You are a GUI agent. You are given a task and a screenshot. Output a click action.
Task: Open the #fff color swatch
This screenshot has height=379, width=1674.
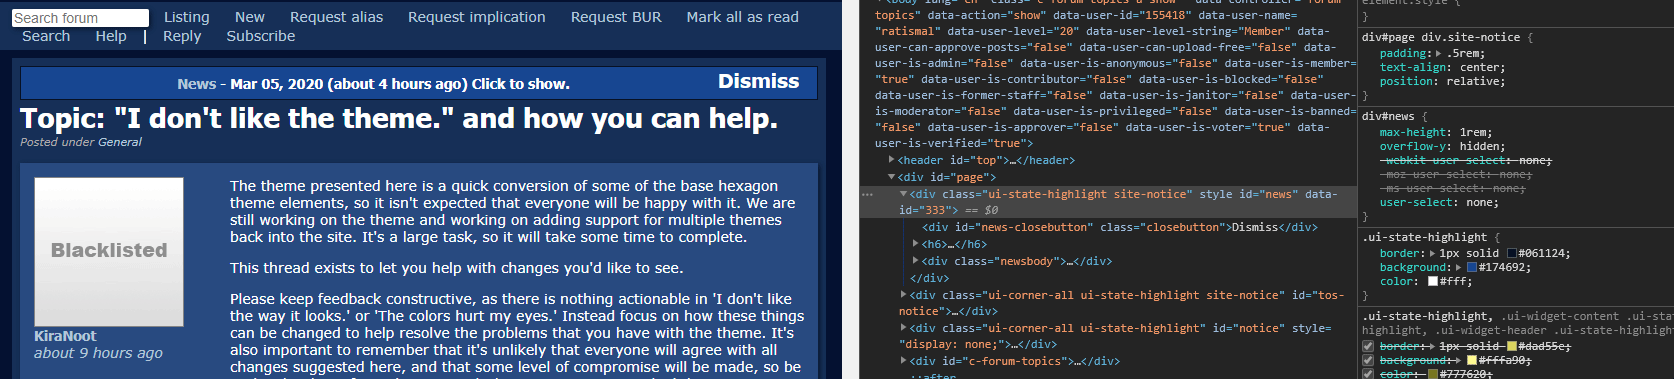pyautogui.click(x=1433, y=282)
